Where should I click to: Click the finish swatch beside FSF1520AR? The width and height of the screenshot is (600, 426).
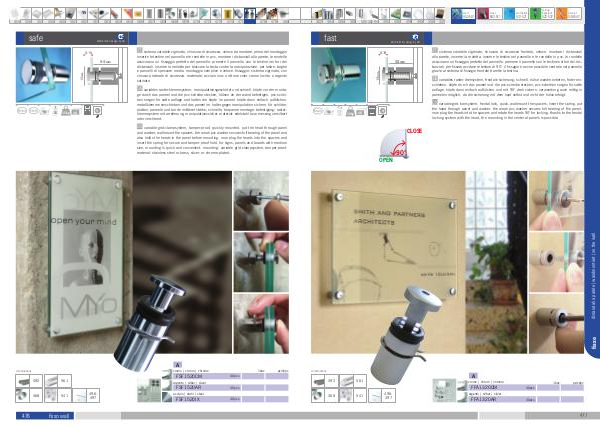tap(167, 386)
